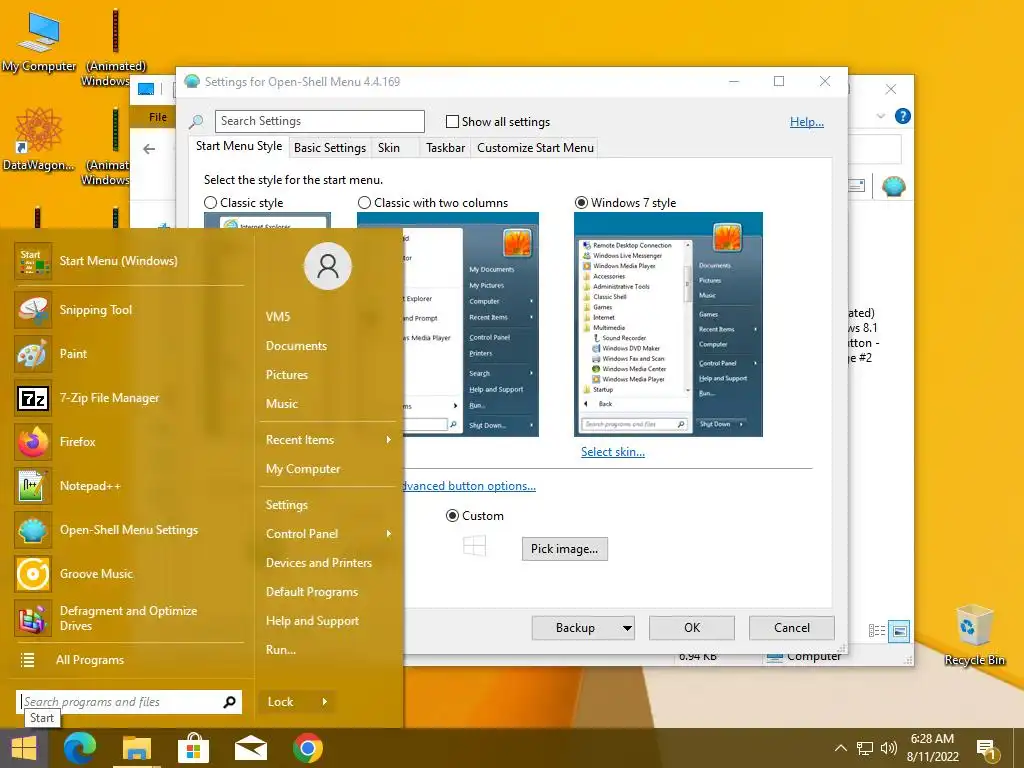Select the Classic style radio button
This screenshot has width=1024, height=768.
210,203
